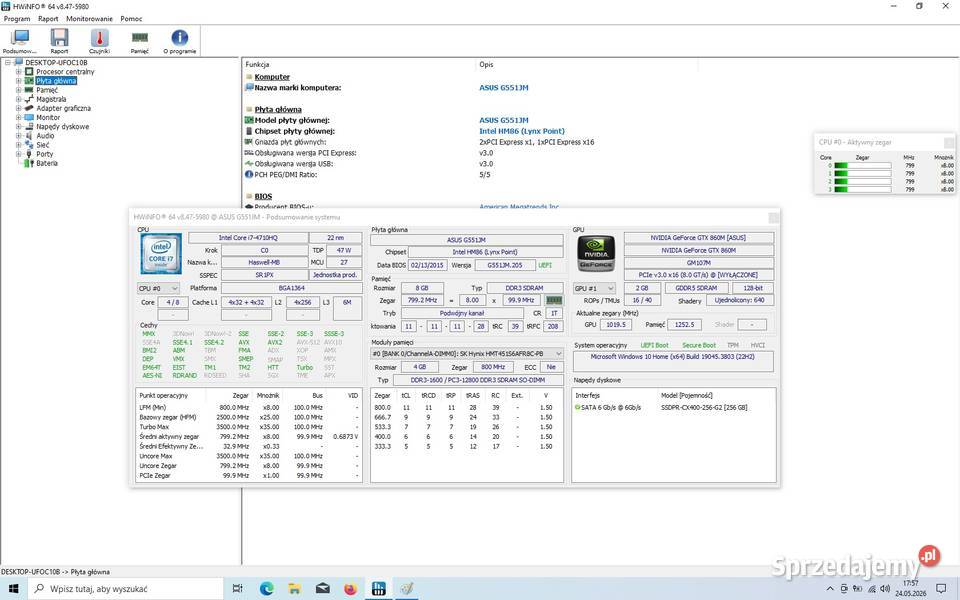The image size is (960, 600).
Task: Open the Raport menu
Action: point(48,19)
